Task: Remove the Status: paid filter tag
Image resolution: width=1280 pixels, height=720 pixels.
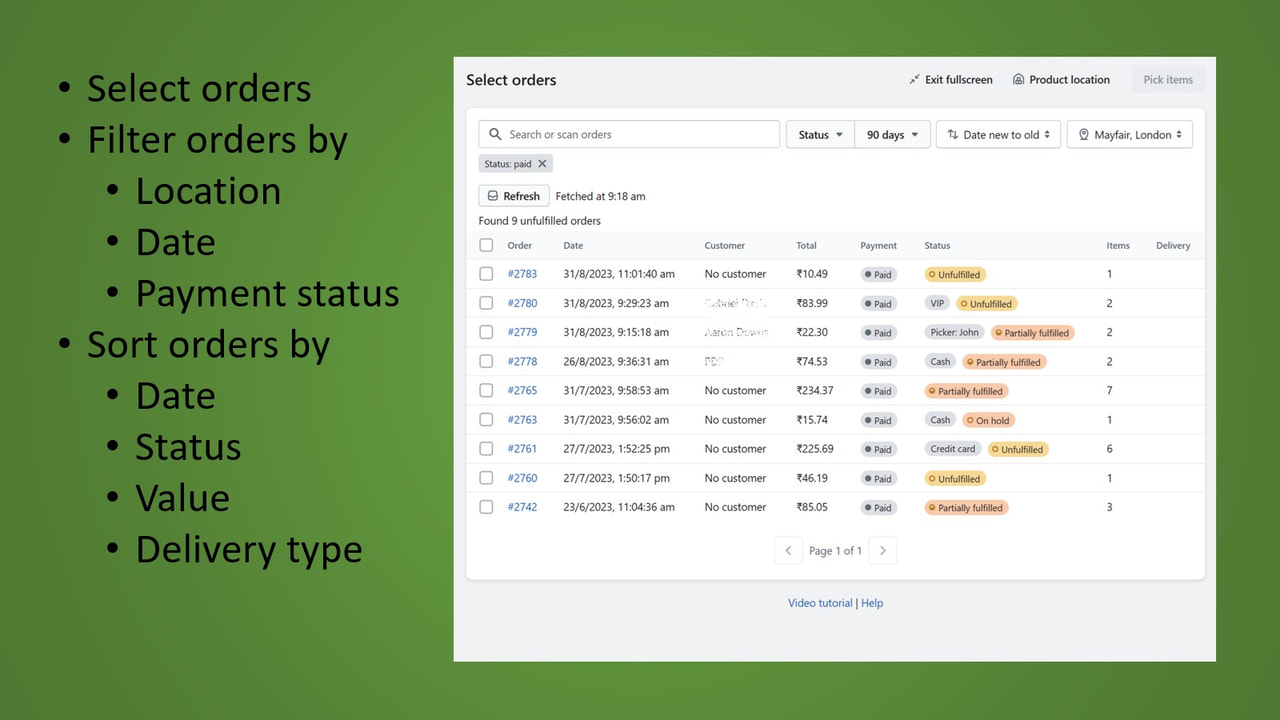Action: pyautogui.click(x=543, y=162)
